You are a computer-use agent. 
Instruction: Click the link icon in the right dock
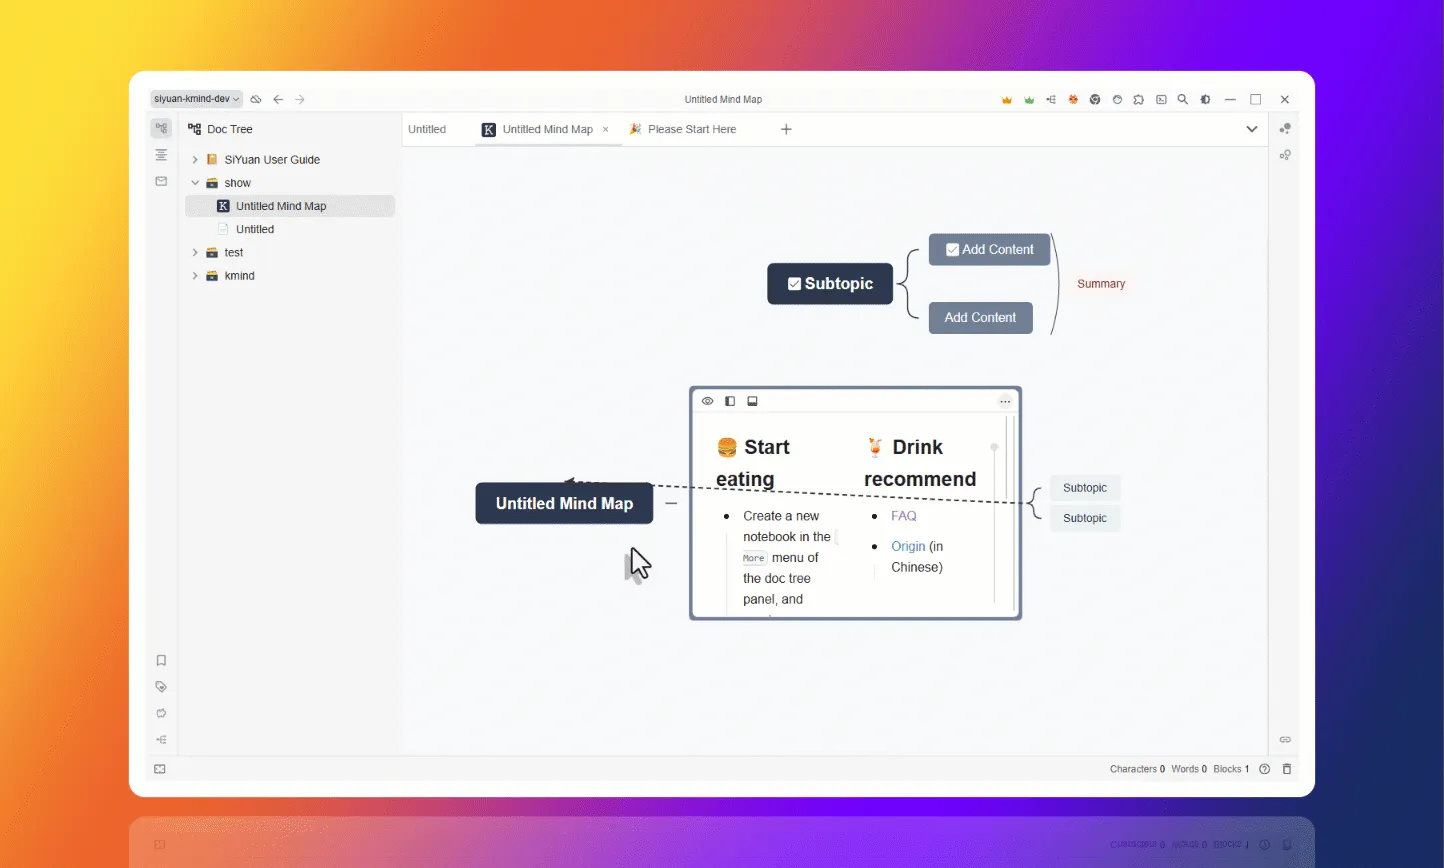click(1285, 740)
